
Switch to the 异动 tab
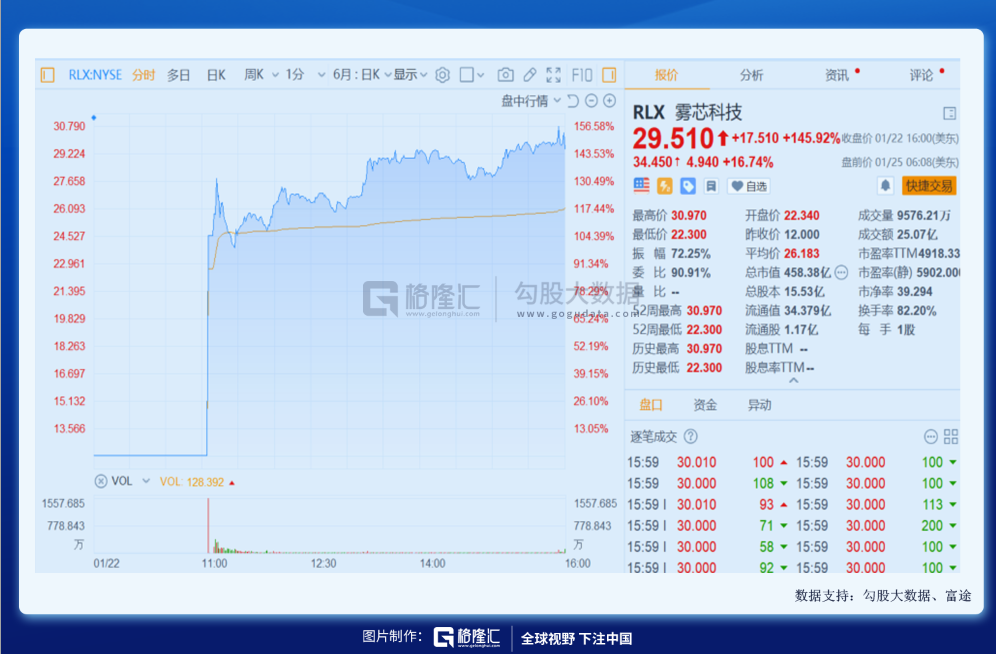tap(759, 404)
